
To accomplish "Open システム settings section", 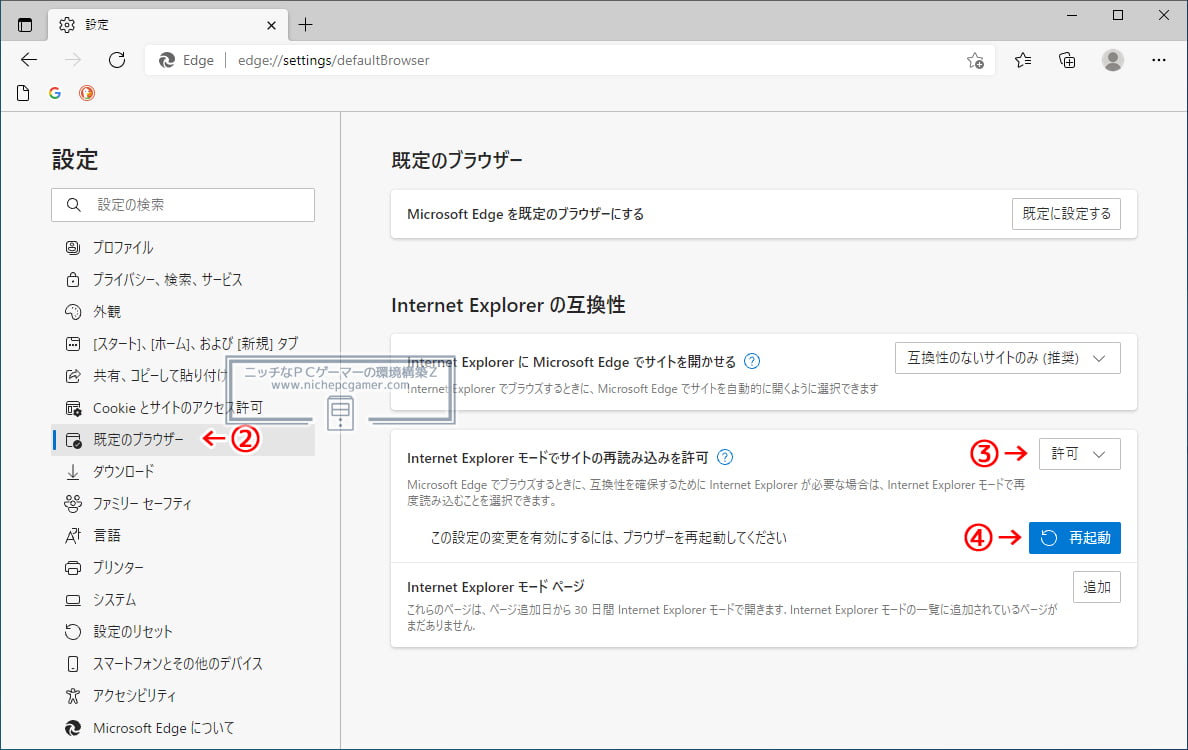I will [x=183, y=599].
